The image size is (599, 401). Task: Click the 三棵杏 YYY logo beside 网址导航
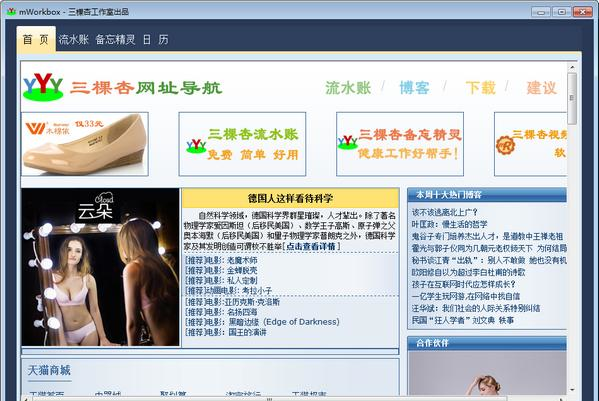click(43, 87)
